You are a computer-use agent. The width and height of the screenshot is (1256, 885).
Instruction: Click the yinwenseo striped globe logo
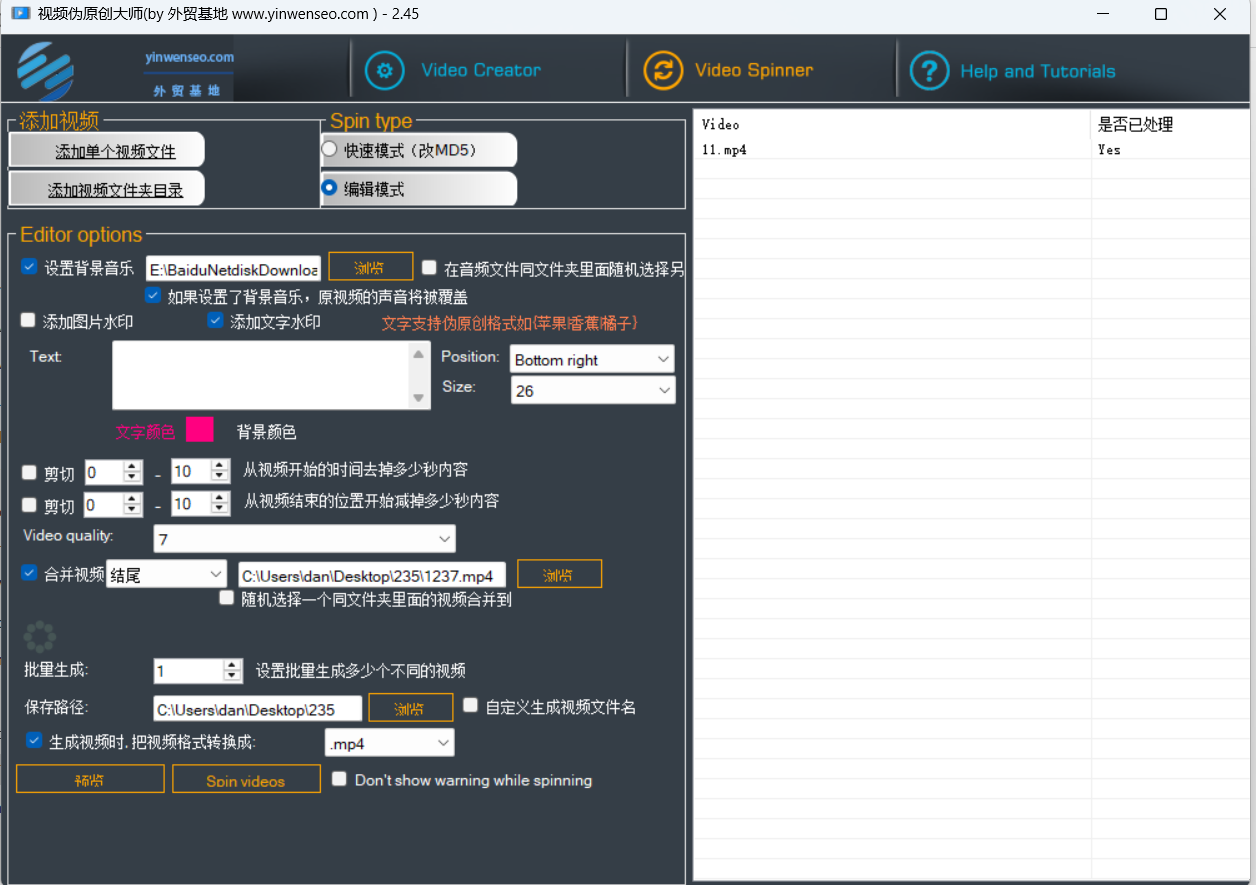click(x=46, y=71)
